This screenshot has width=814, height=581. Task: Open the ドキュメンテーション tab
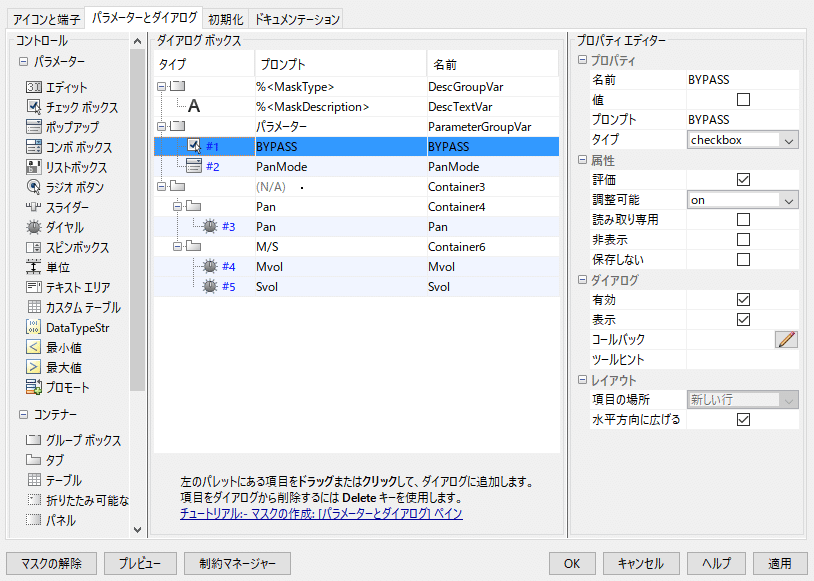tap(296, 20)
